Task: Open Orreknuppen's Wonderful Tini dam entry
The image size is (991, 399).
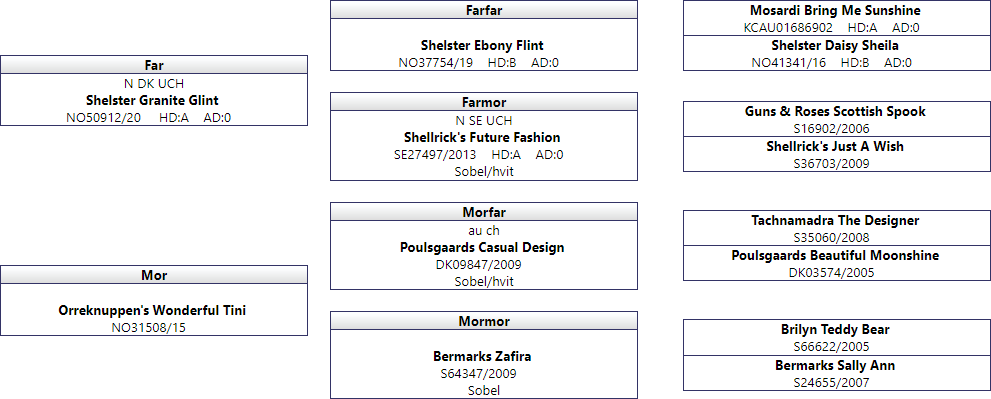Action: [x=152, y=310]
